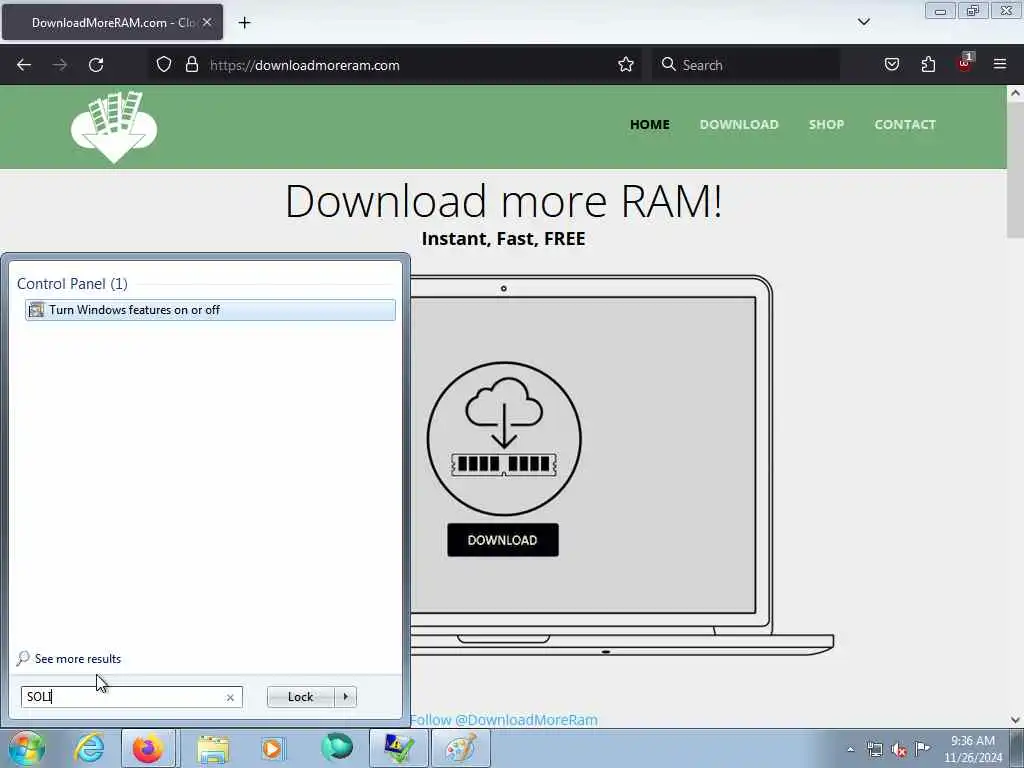
Task: Open Turn Windows features on or off
Action: pos(210,310)
